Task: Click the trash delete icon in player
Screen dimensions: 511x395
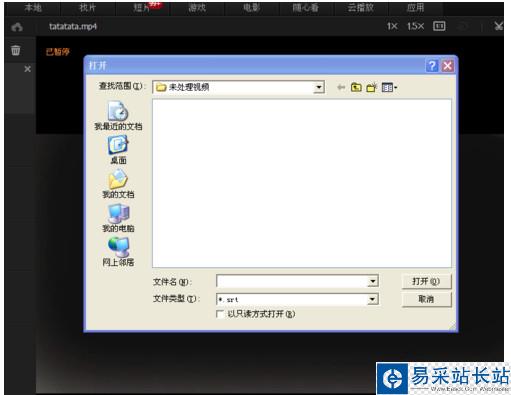Action: [x=16, y=50]
